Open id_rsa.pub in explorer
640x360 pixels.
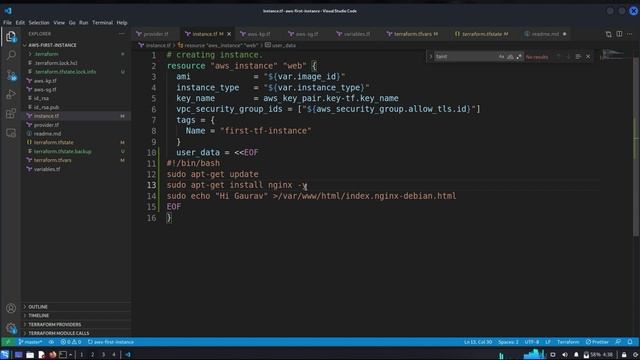click(x=76, y=107)
